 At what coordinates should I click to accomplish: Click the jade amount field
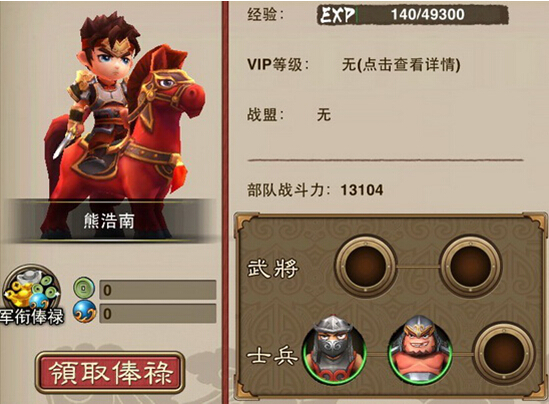[158, 313]
